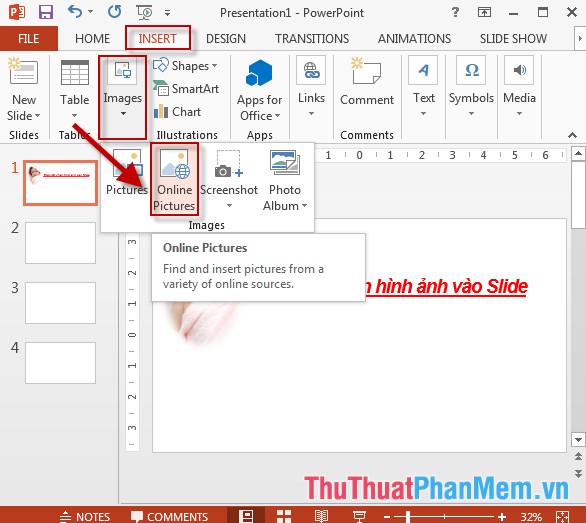
Task: Click the zoom out minus button
Action: (x=387, y=517)
